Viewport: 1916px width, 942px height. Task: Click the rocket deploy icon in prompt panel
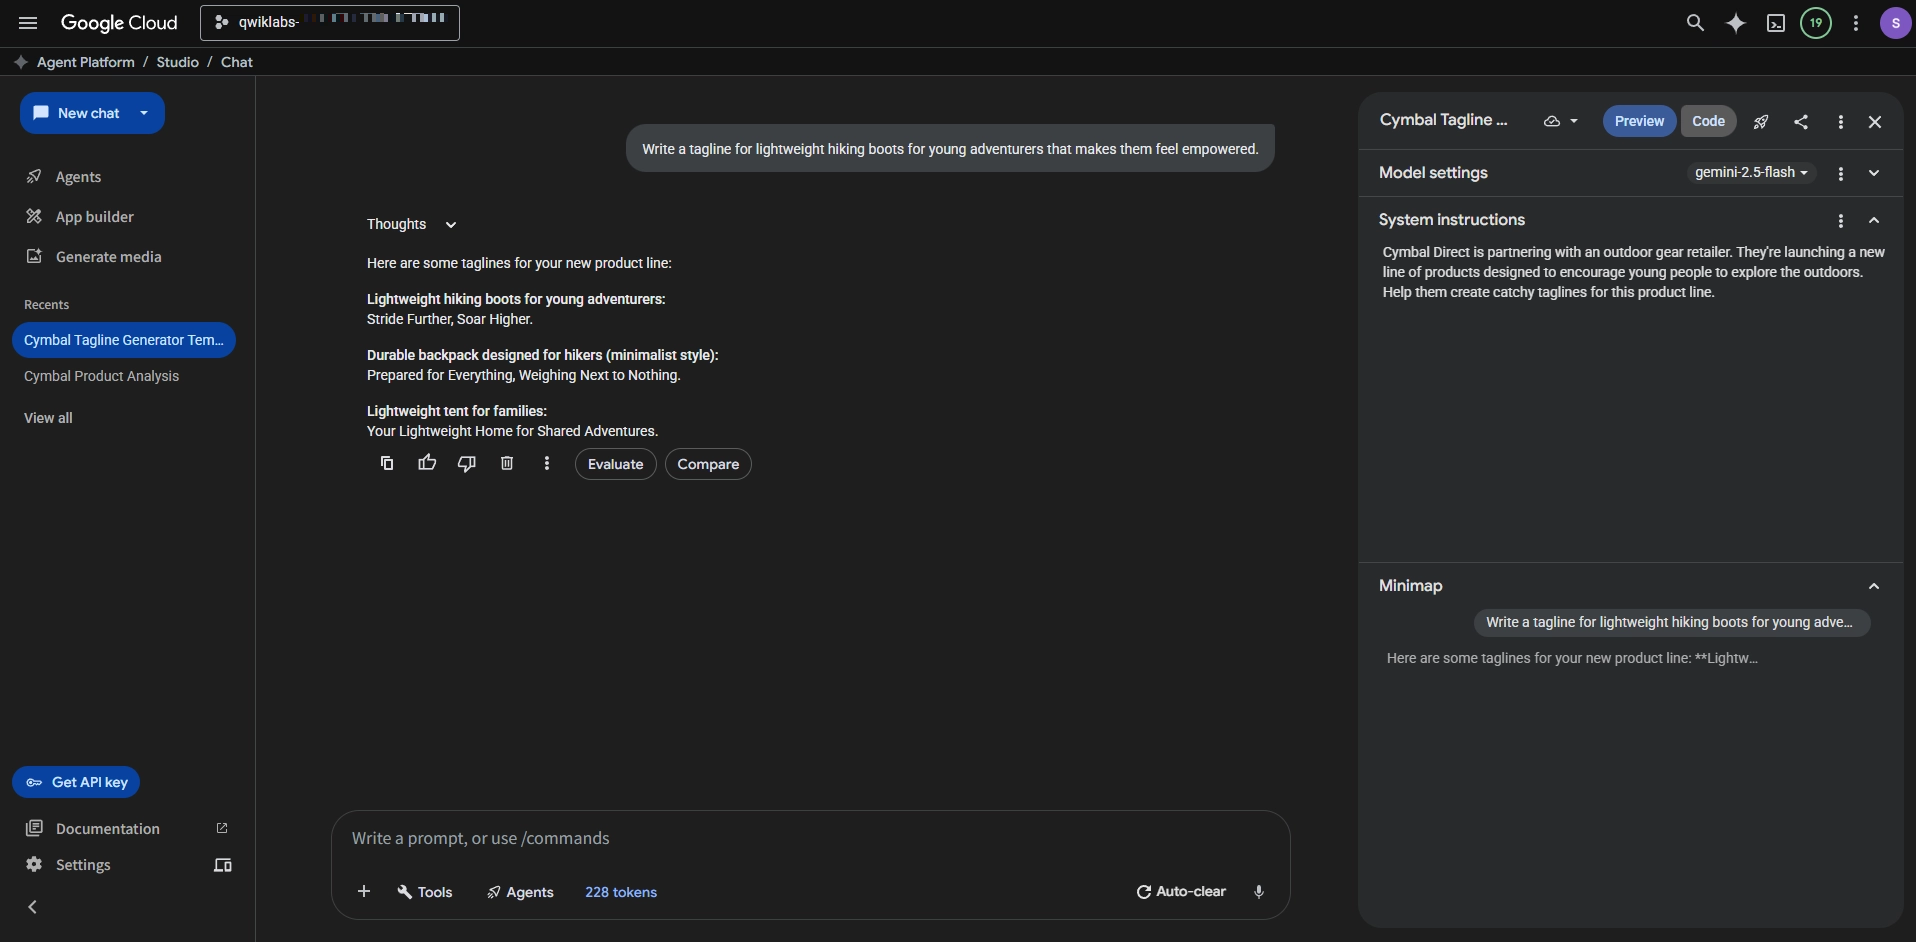(x=1761, y=121)
